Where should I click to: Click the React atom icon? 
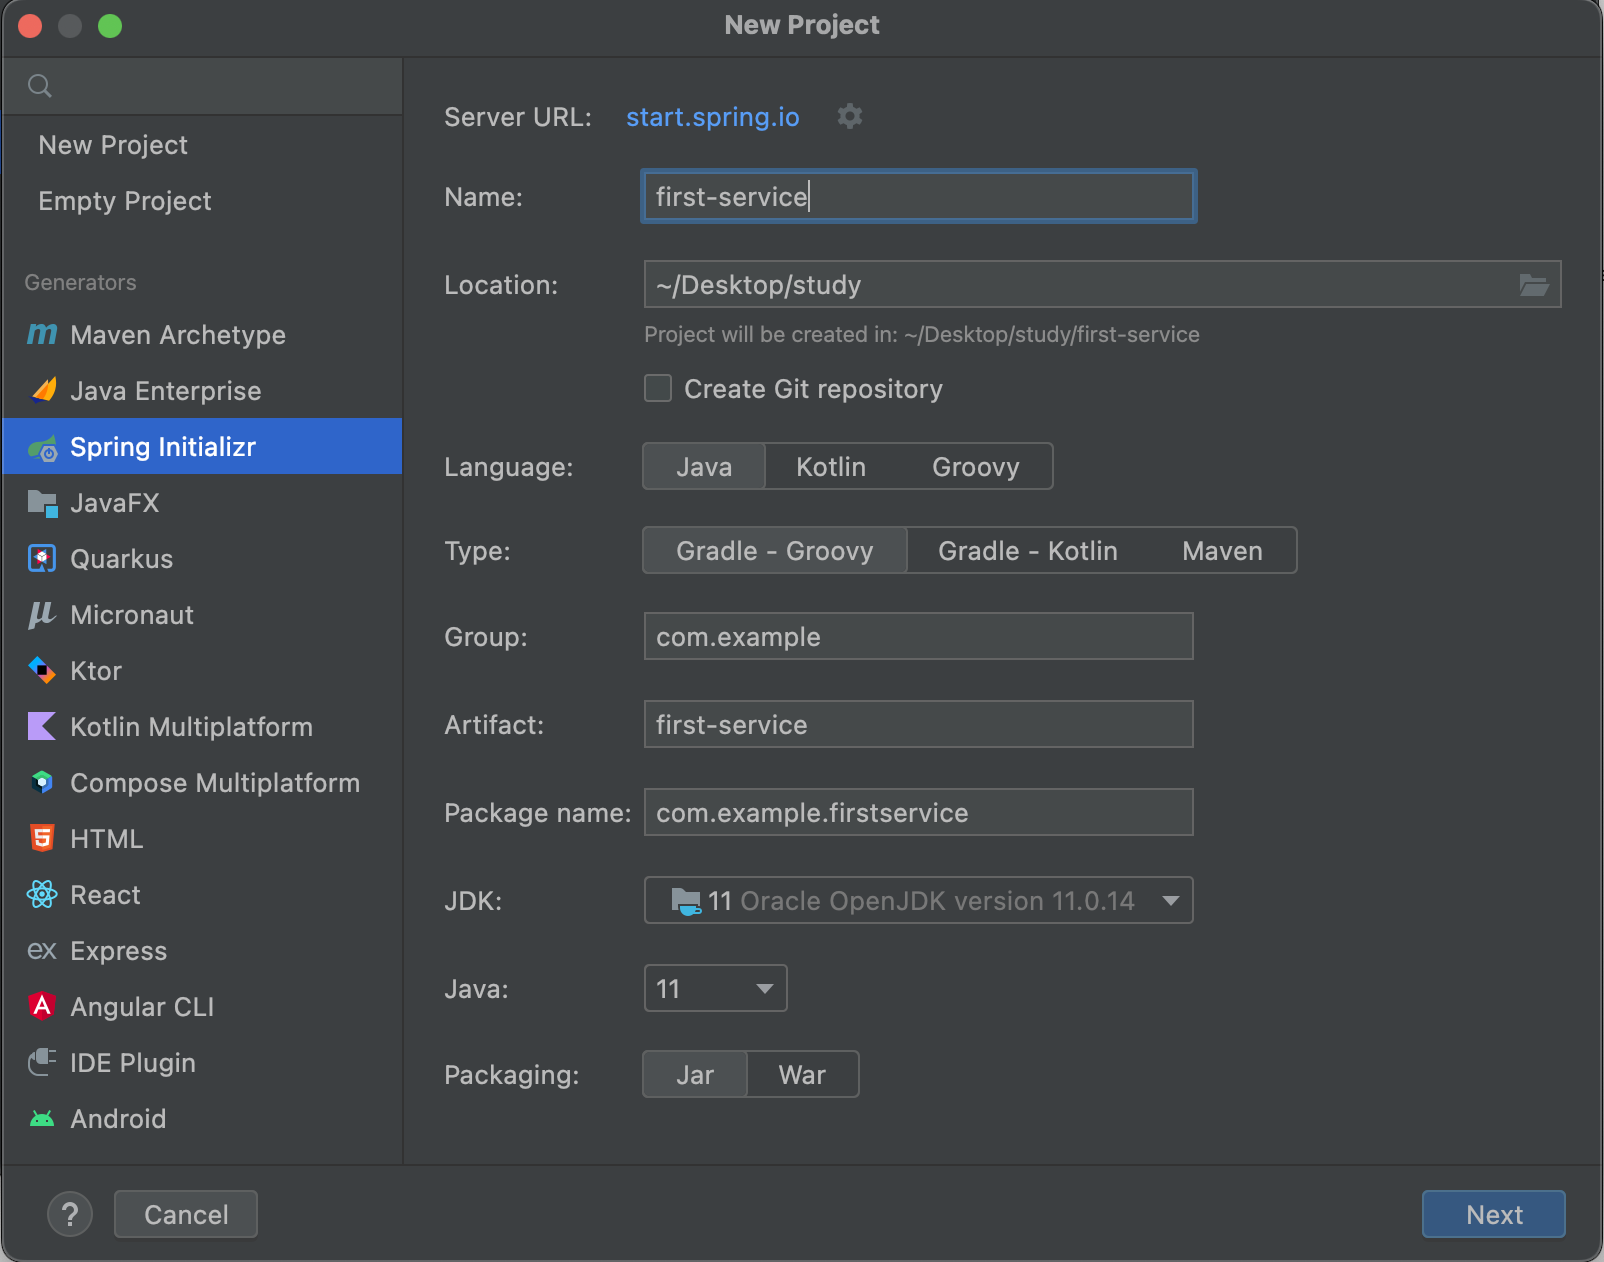point(42,894)
